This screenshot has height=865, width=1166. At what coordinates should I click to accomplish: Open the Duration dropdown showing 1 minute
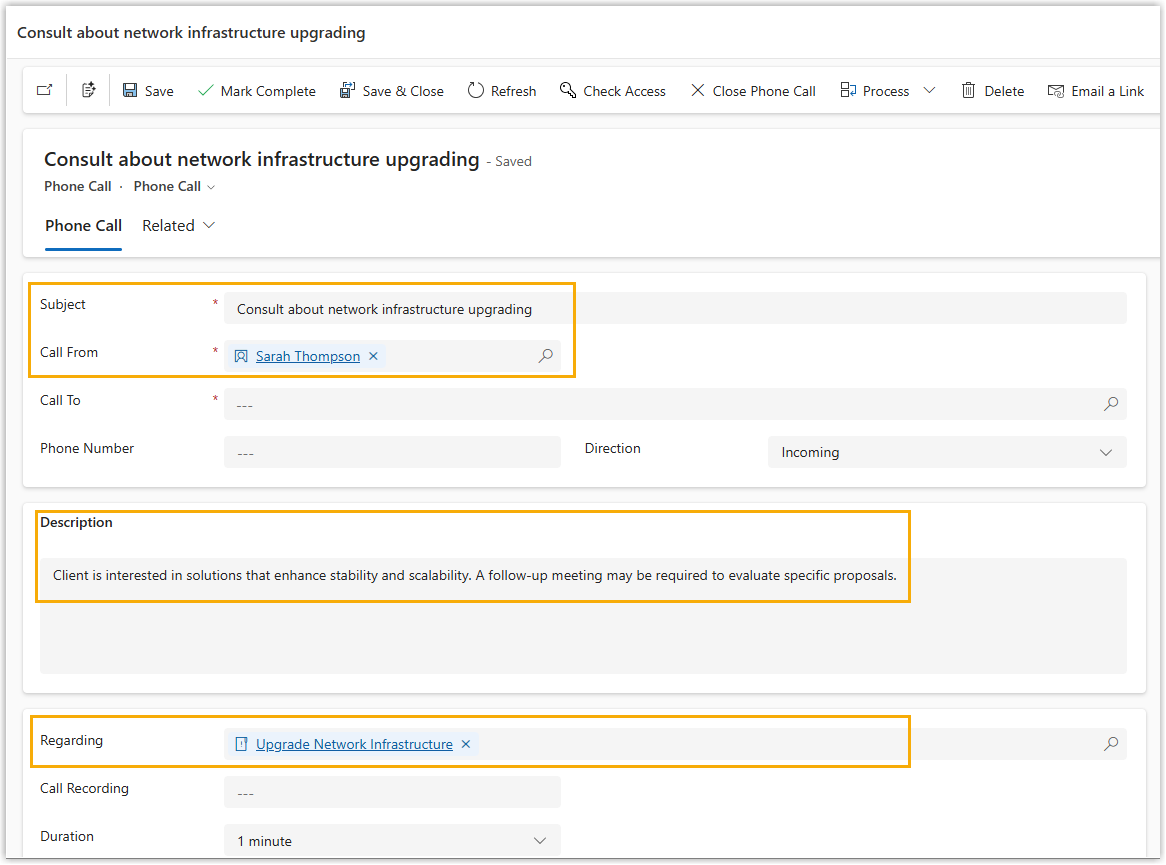tap(392, 841)
